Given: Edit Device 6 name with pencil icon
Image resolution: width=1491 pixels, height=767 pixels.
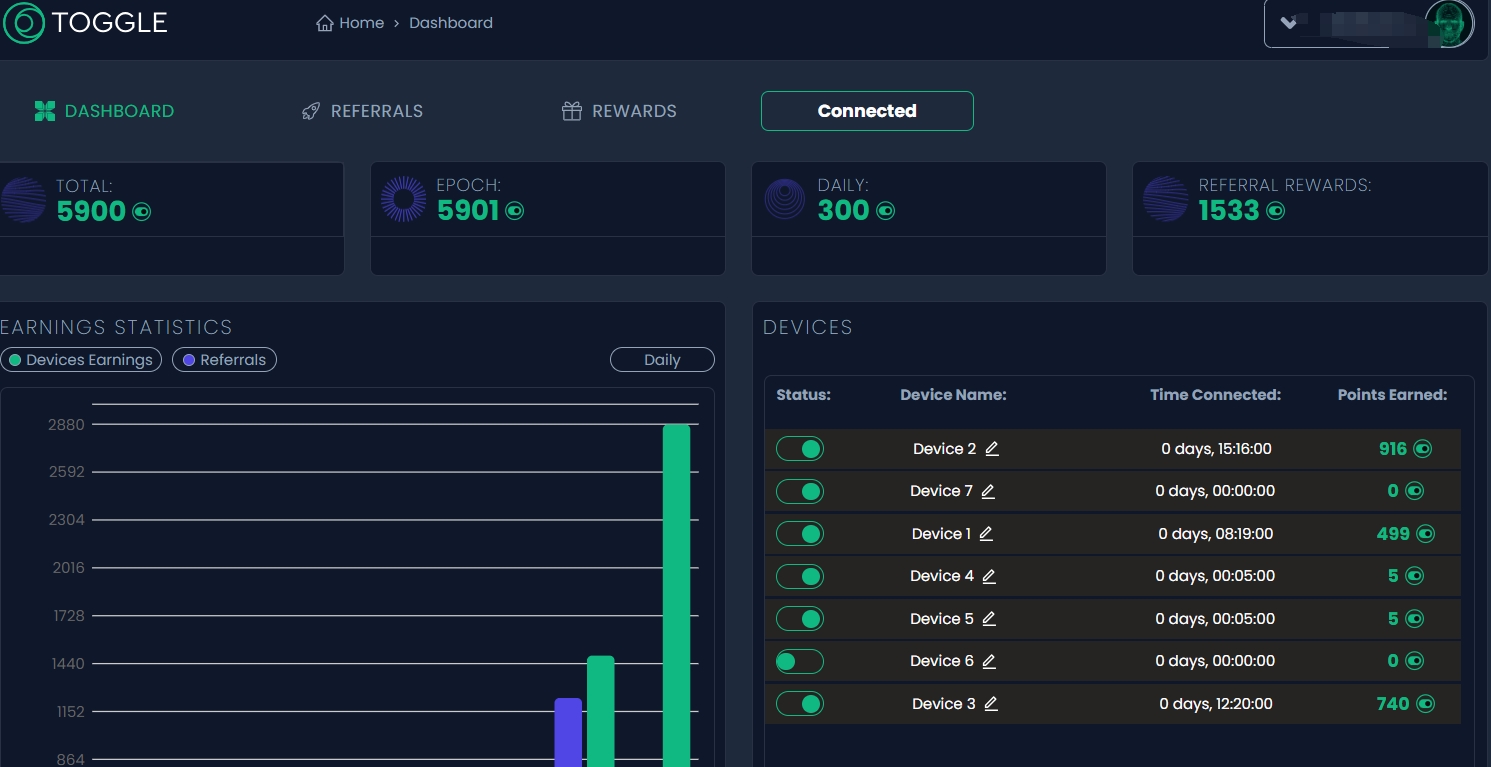Looking at the screenshot, I should pyautogui.click(x=989, y=661).
